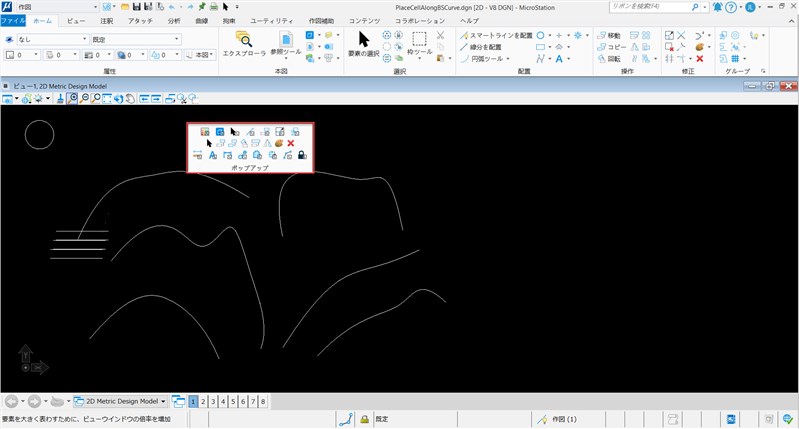Open the 円弧ツール arc tools
799x429 pixels.
click(484, 59)
